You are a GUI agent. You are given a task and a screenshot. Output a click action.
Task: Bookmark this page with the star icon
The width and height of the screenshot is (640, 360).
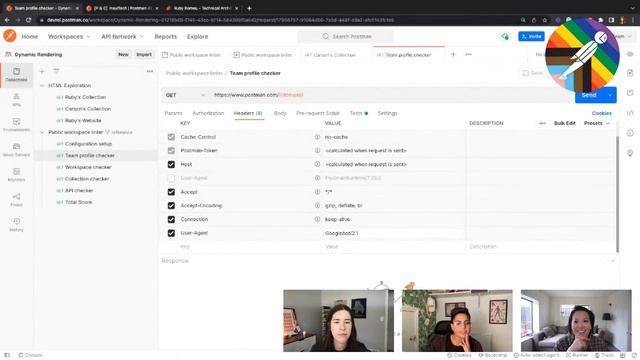click(x=544, y=20)
